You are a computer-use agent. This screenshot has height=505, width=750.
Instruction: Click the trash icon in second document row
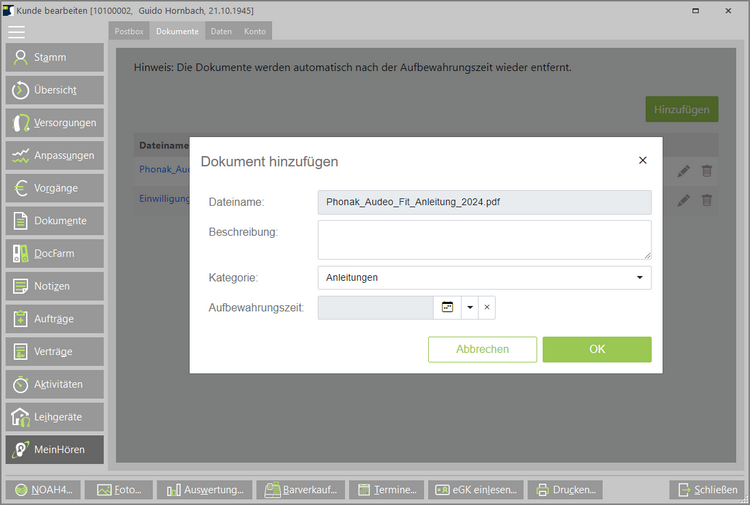[x=706, y=200]
